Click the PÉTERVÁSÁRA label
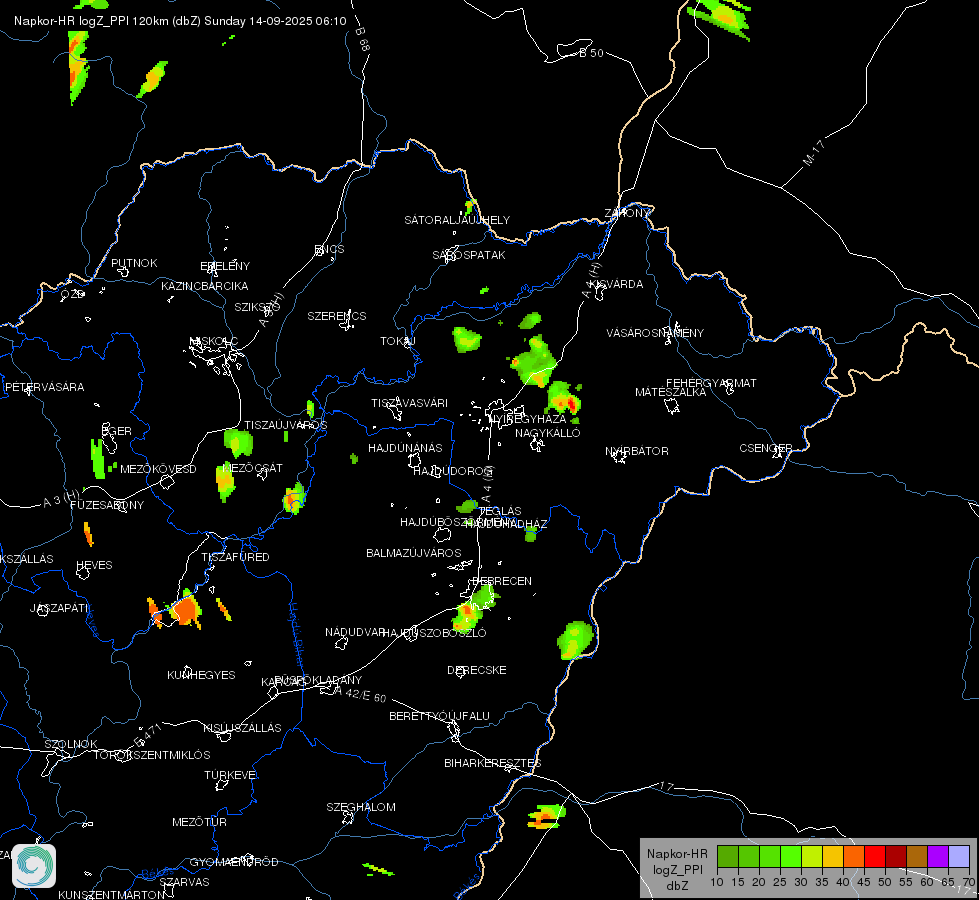This screenshot has width=979, height=900. pos(44,387)
